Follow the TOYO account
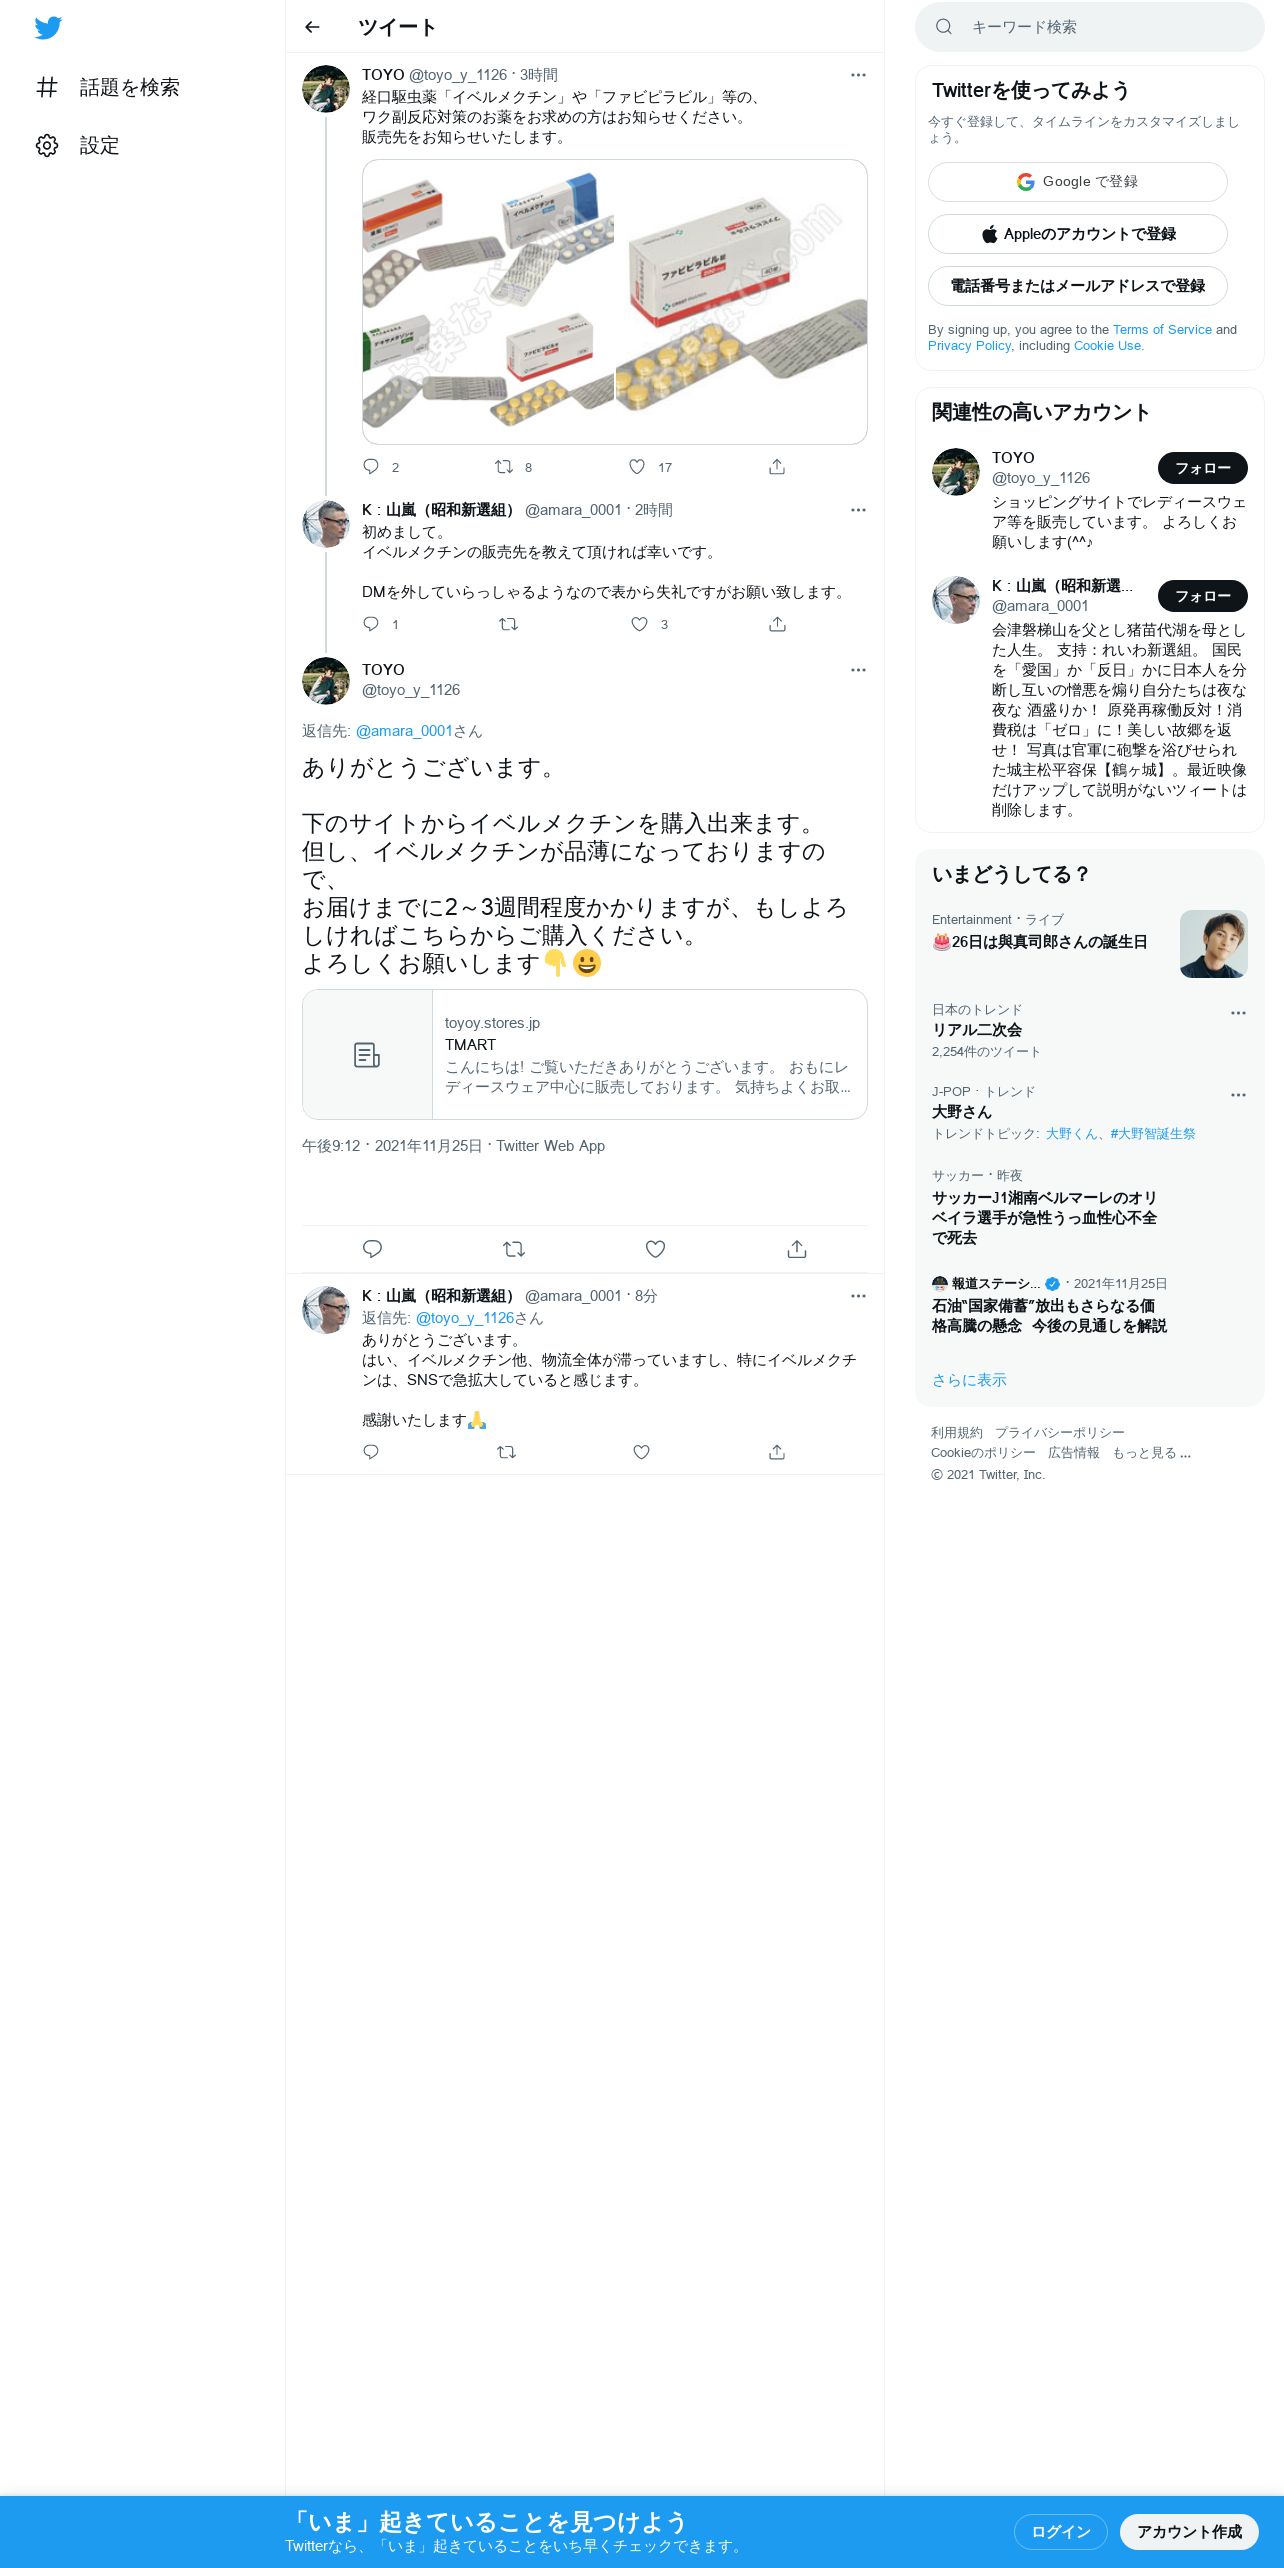 [1203, 468]
